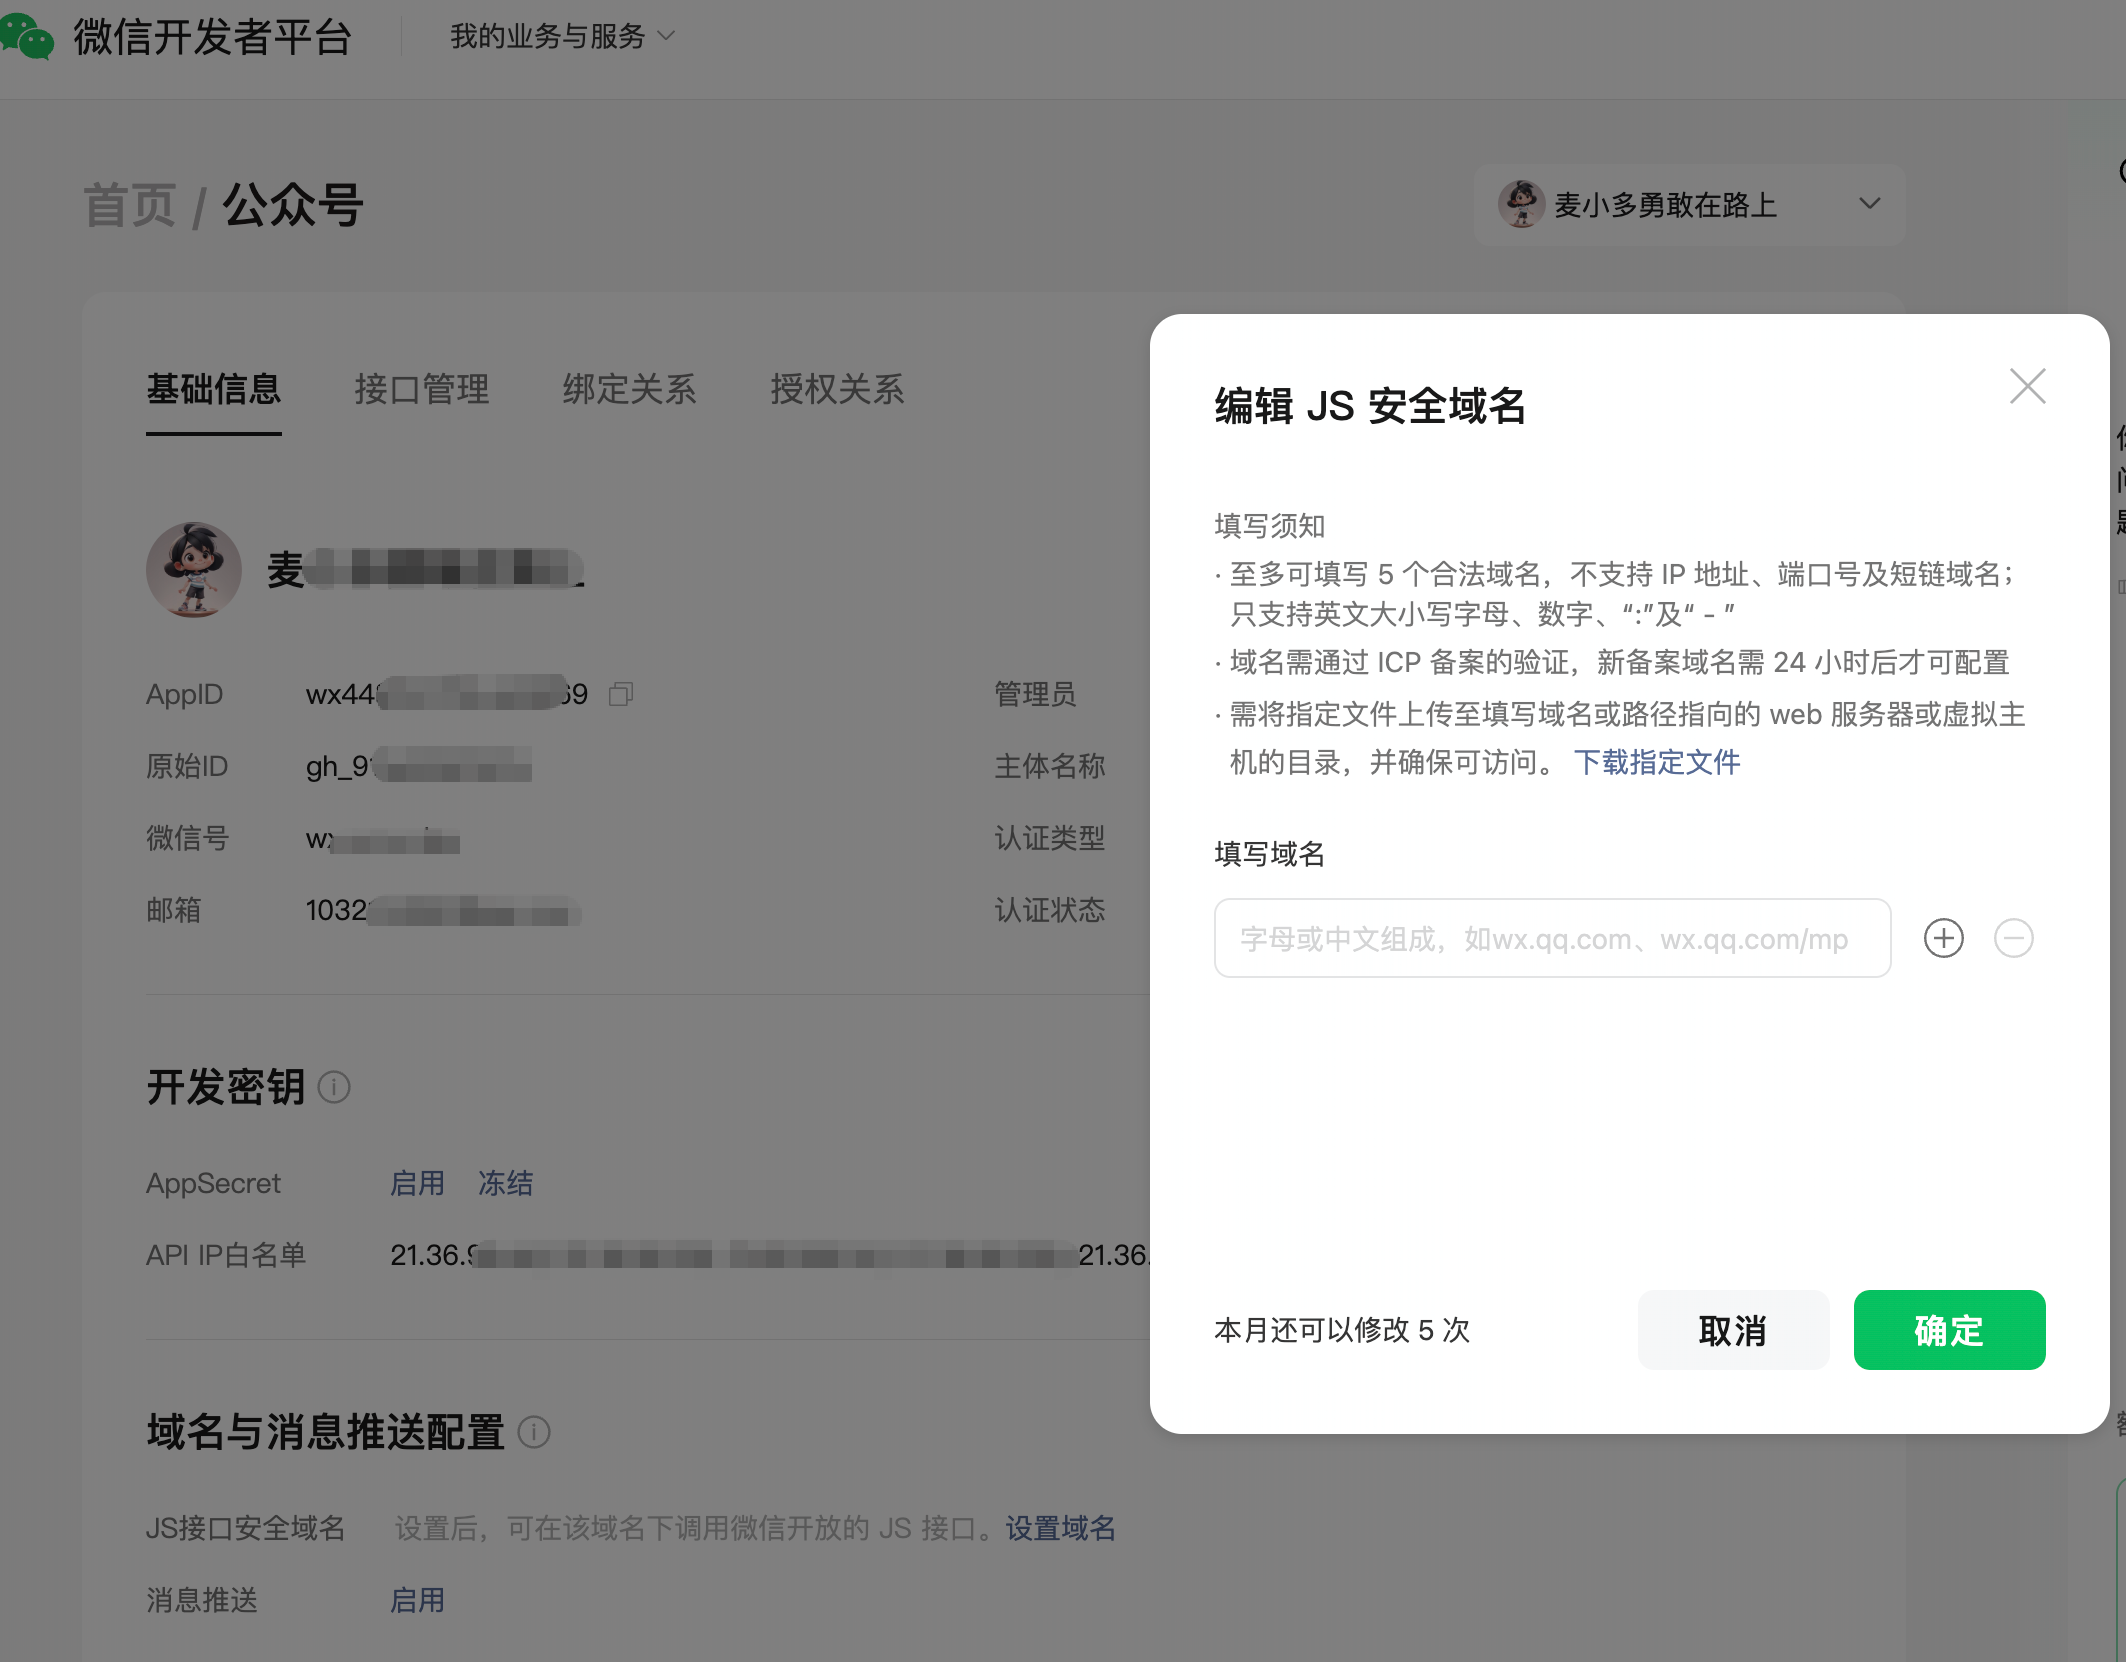Image resolution: width=2126 pixels, height=1662 pixels.
Task: Click 首页 in the breadcrumb
Action: tap(129, 206)
